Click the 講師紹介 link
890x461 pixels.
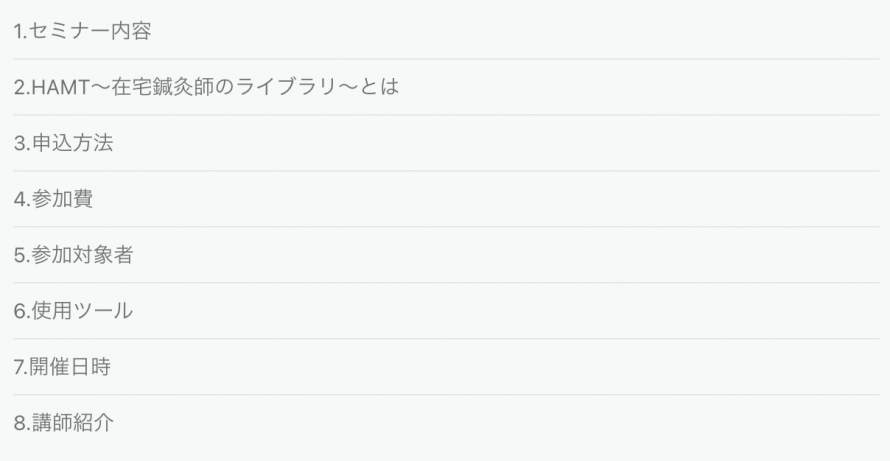pyautogui.click(x=63, y=423)
